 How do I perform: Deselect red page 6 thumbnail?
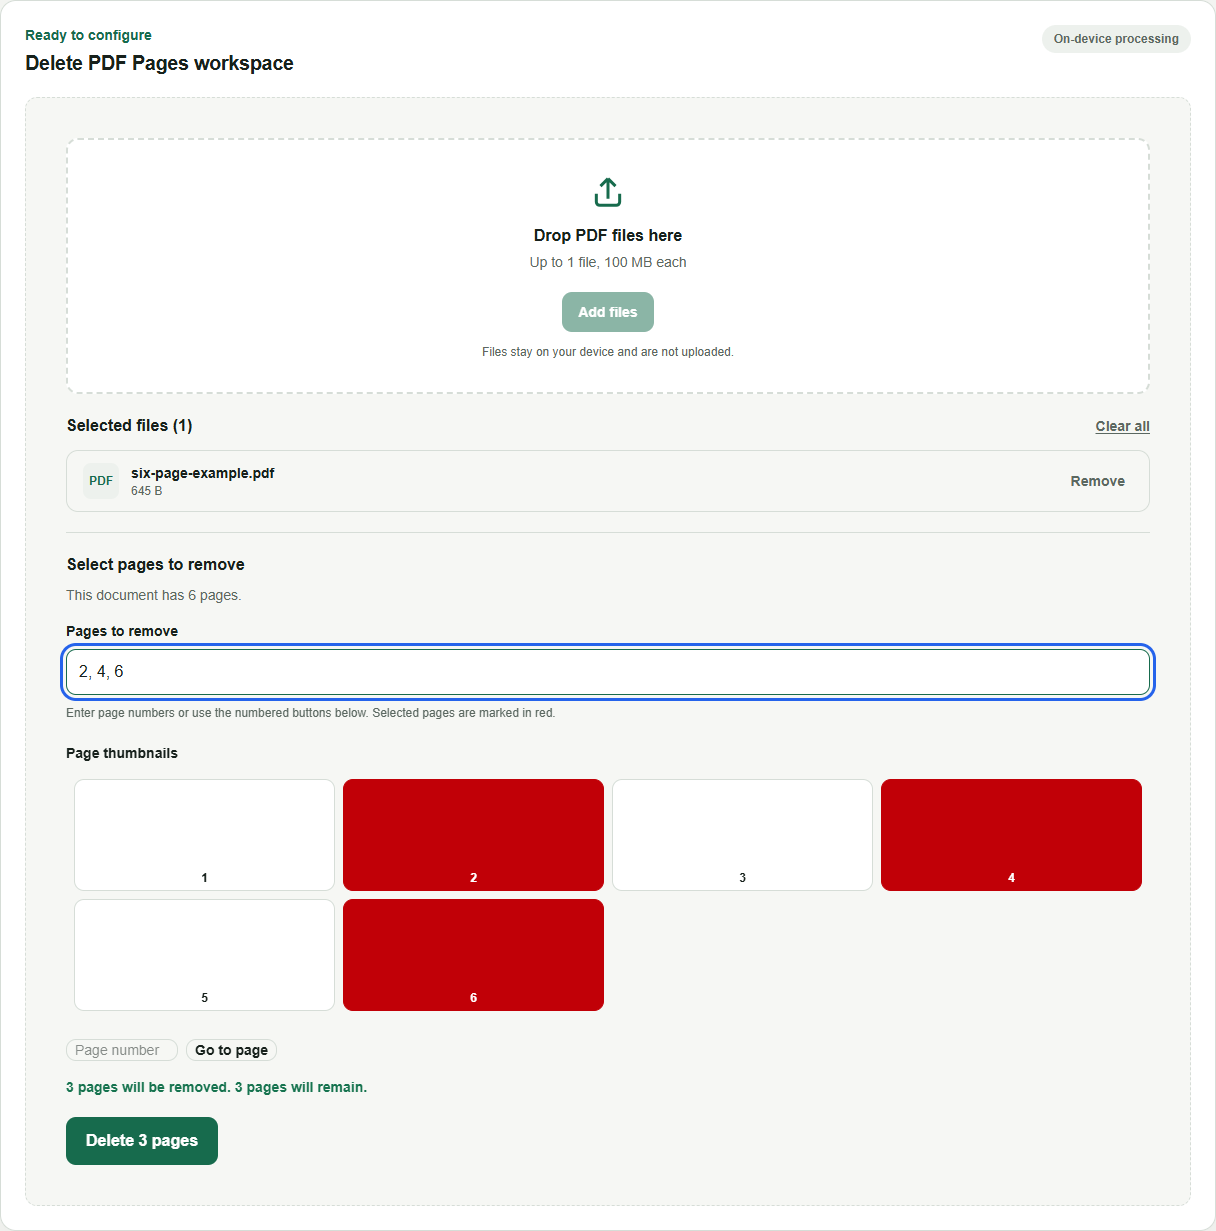[473, 955]
